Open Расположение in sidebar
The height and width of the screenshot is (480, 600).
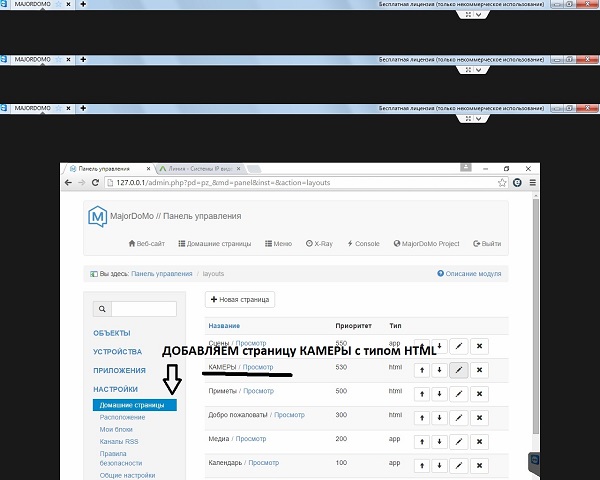point(122,417)
